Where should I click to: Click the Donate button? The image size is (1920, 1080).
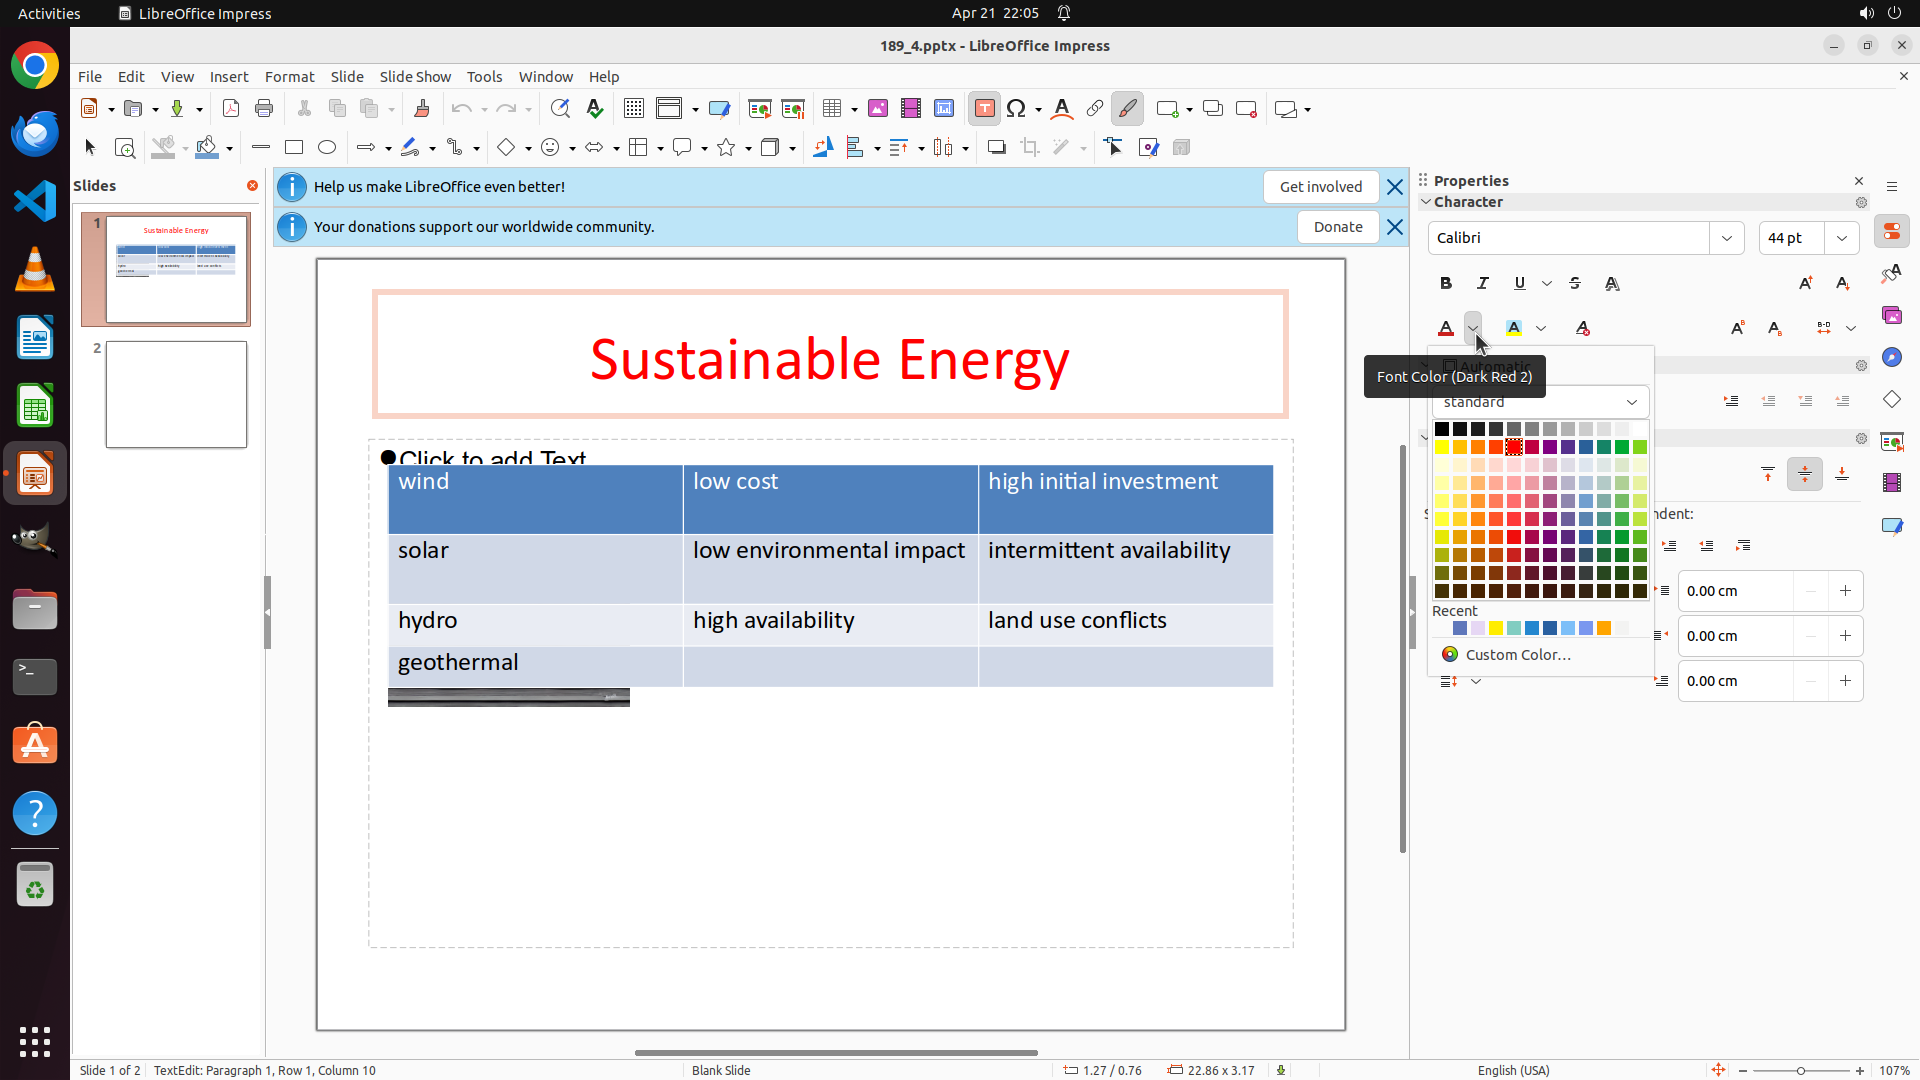(x=1337, y=227)
